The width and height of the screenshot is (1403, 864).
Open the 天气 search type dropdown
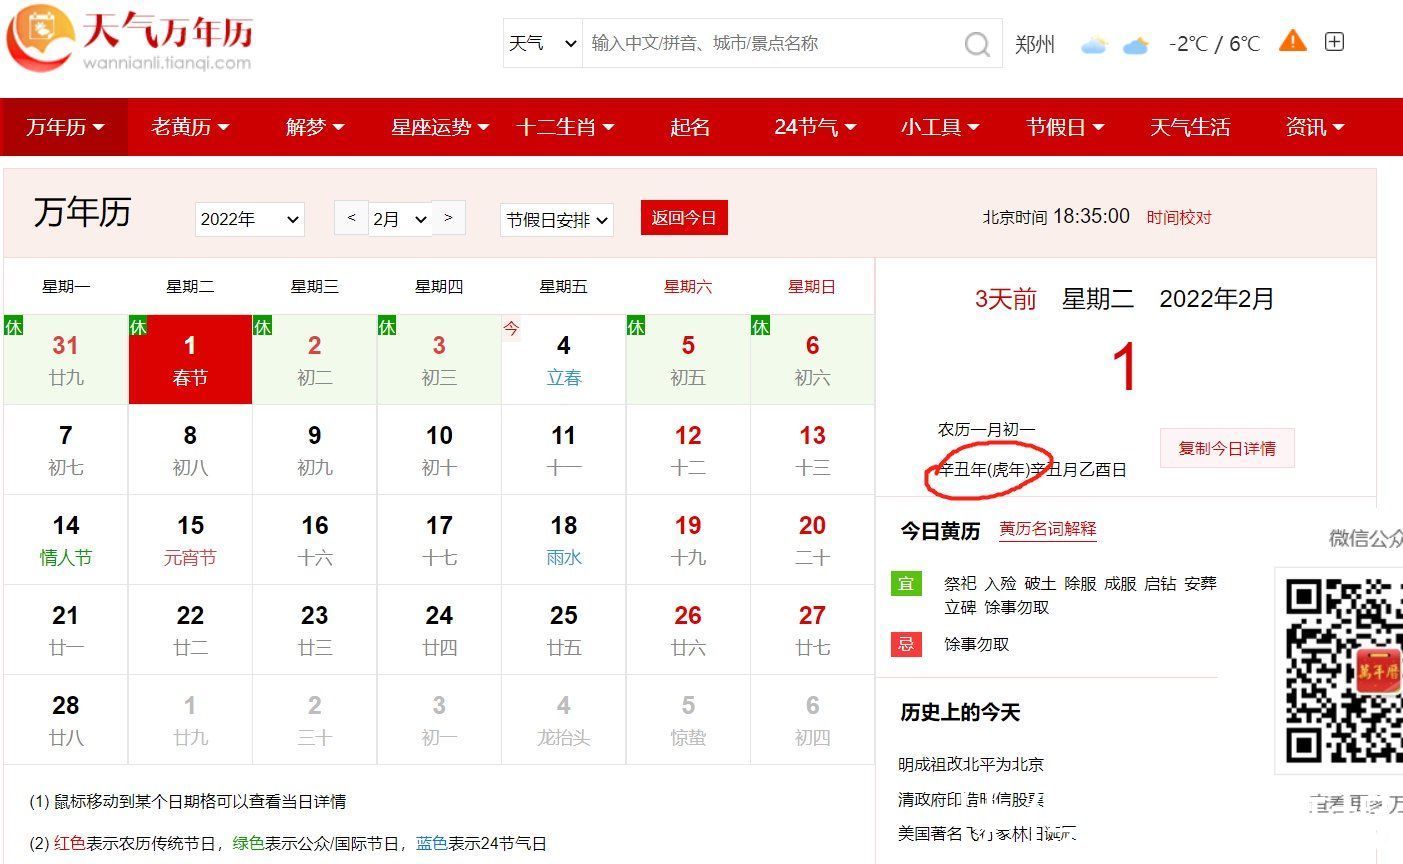pos(543,43)
